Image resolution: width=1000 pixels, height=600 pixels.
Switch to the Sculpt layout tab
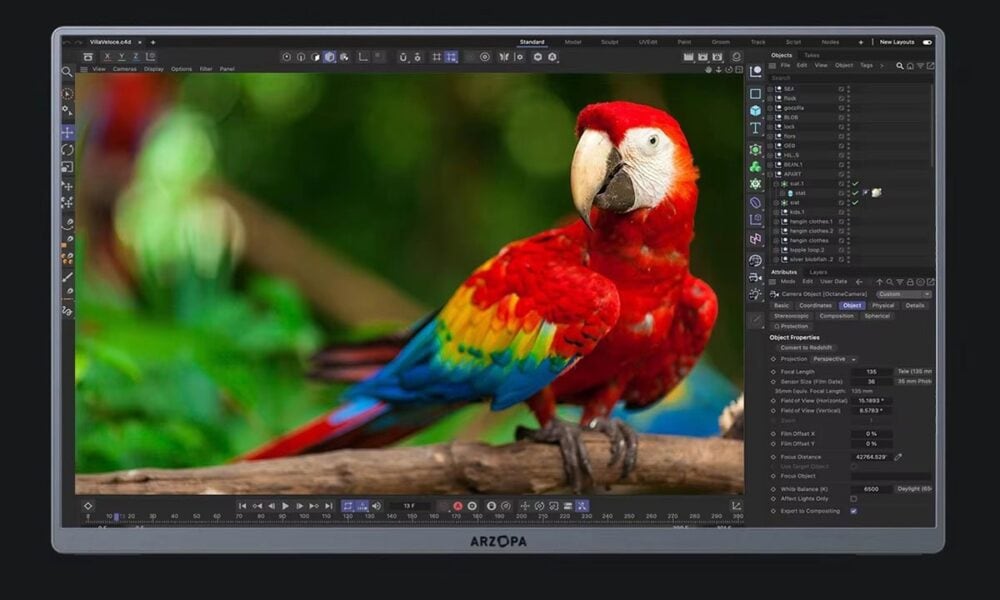tap(609, 42)
